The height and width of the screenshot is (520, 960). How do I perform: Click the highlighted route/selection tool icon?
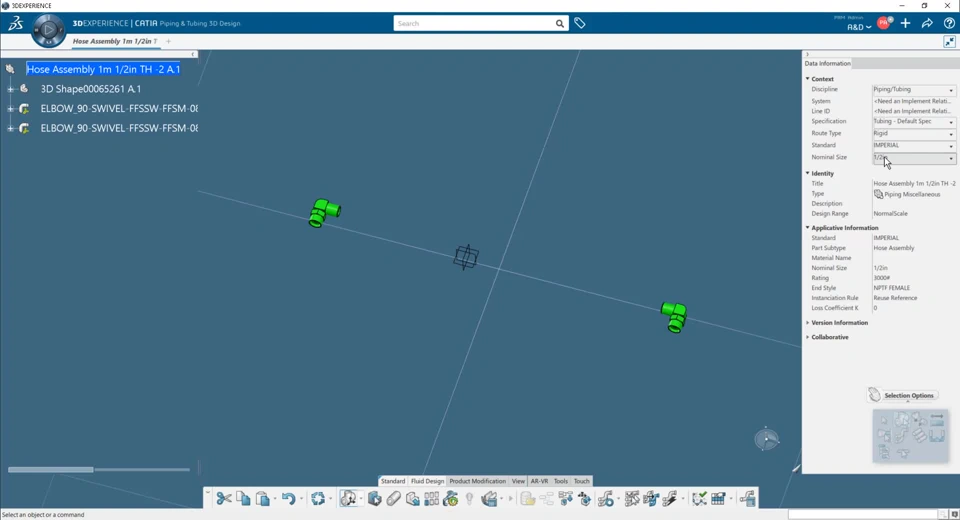(348, 499)
